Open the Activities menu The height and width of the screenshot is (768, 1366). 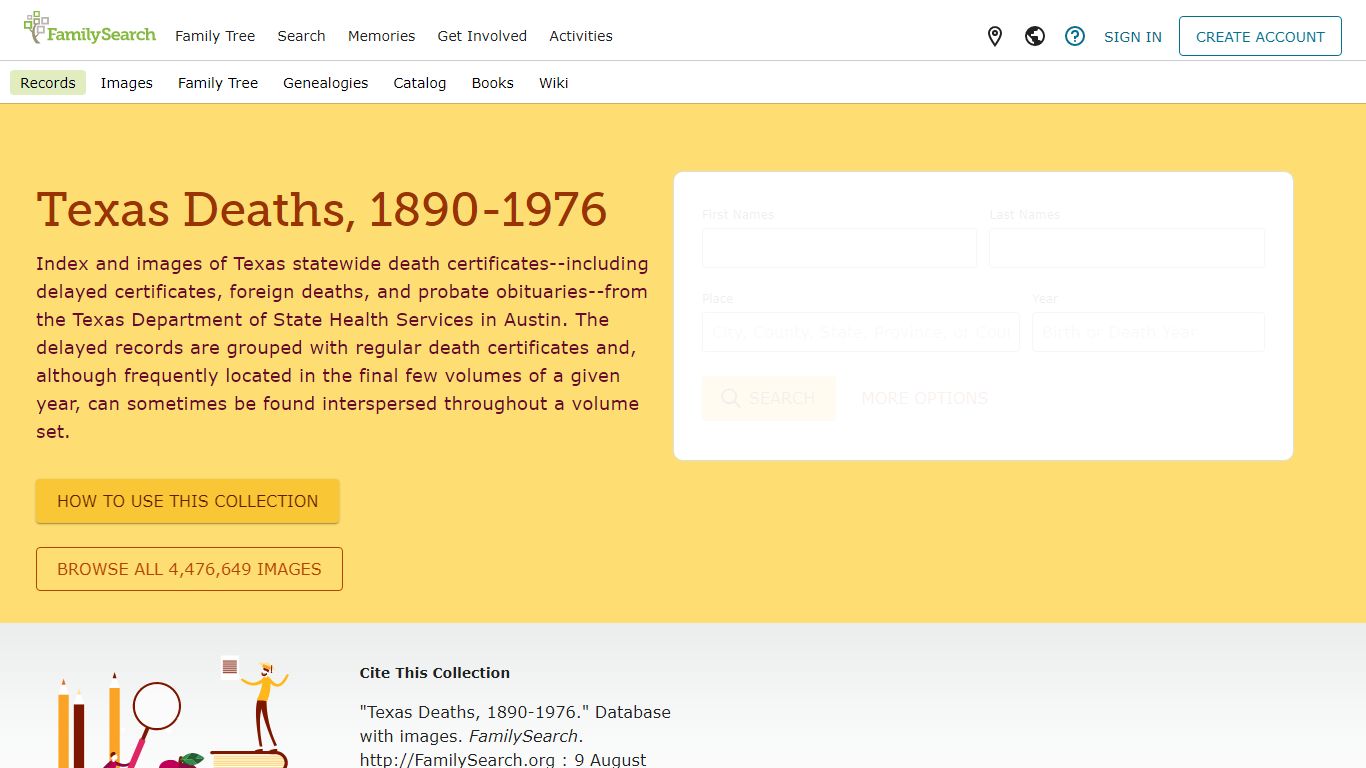581,36
